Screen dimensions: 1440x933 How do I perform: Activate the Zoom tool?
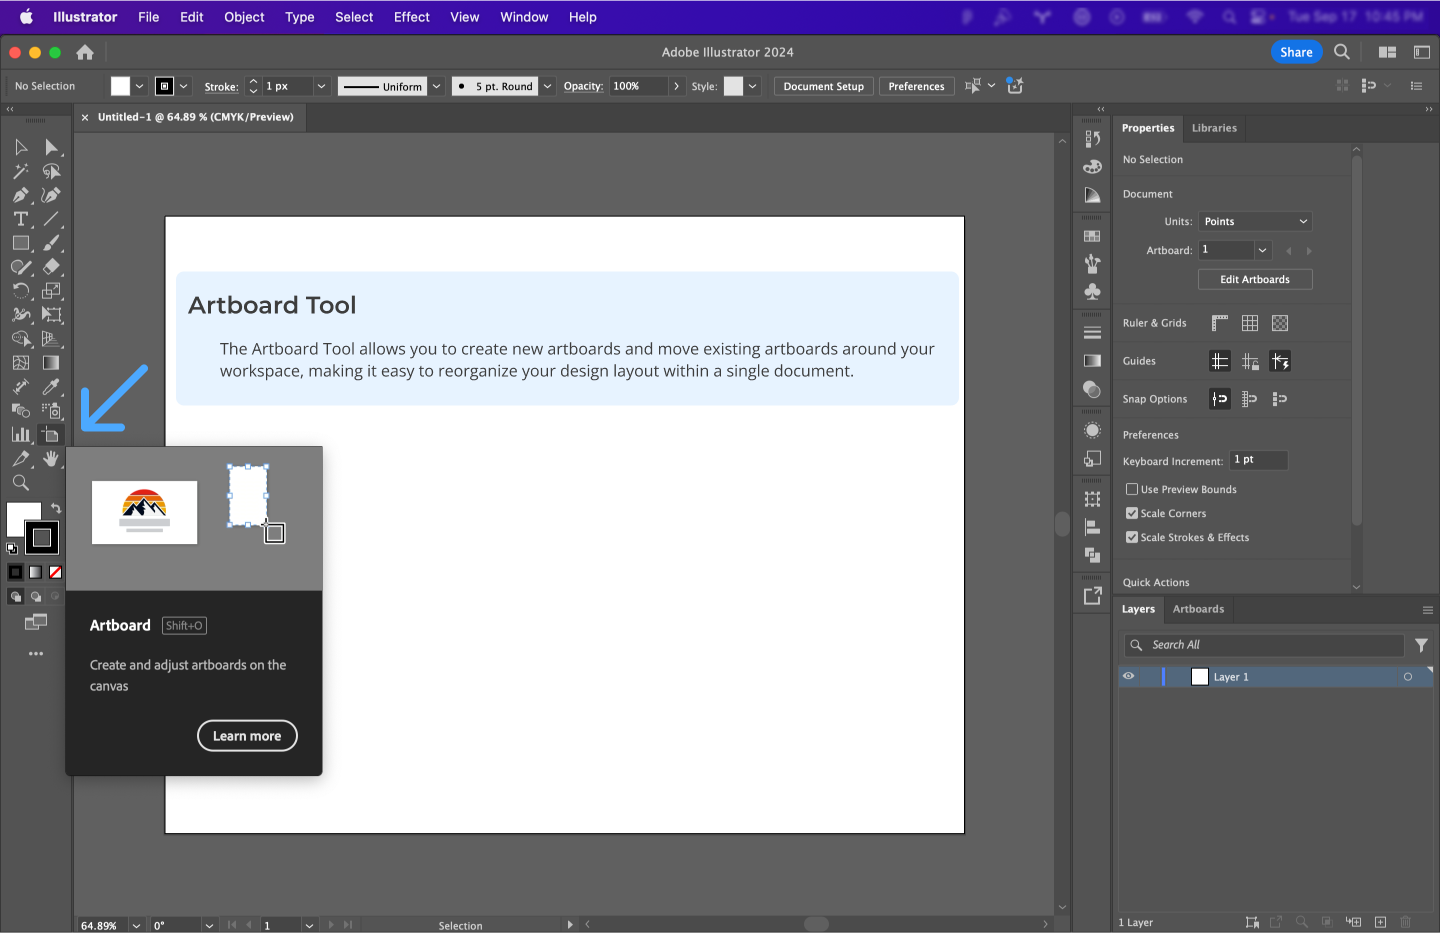(x=20, y=483)
